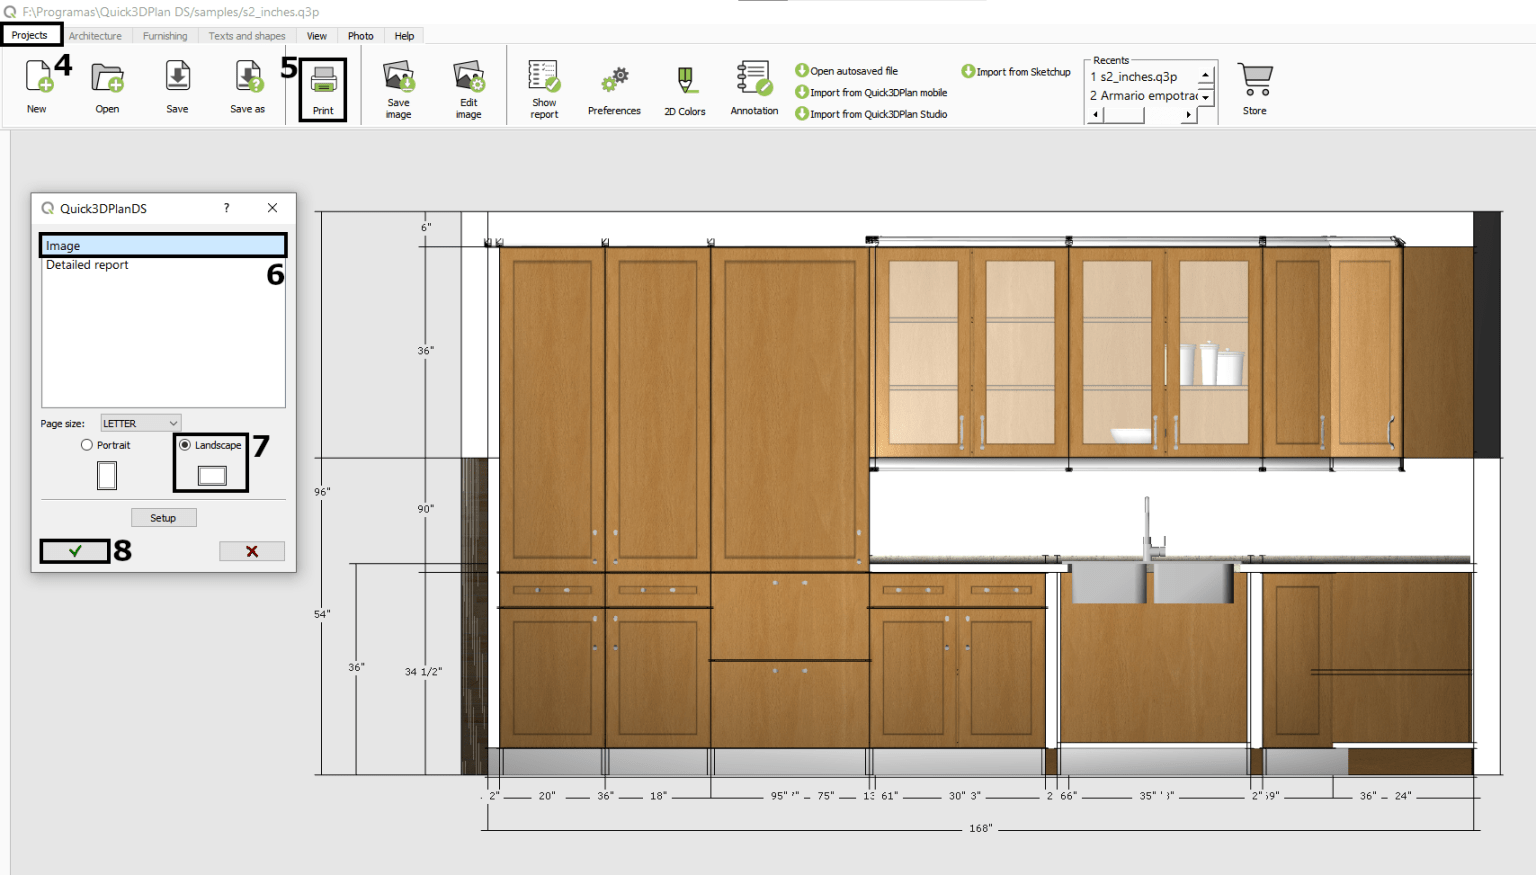Viewport: 1536px width, 875px height.
Task: Open the Store
Action: [1254, 88]
